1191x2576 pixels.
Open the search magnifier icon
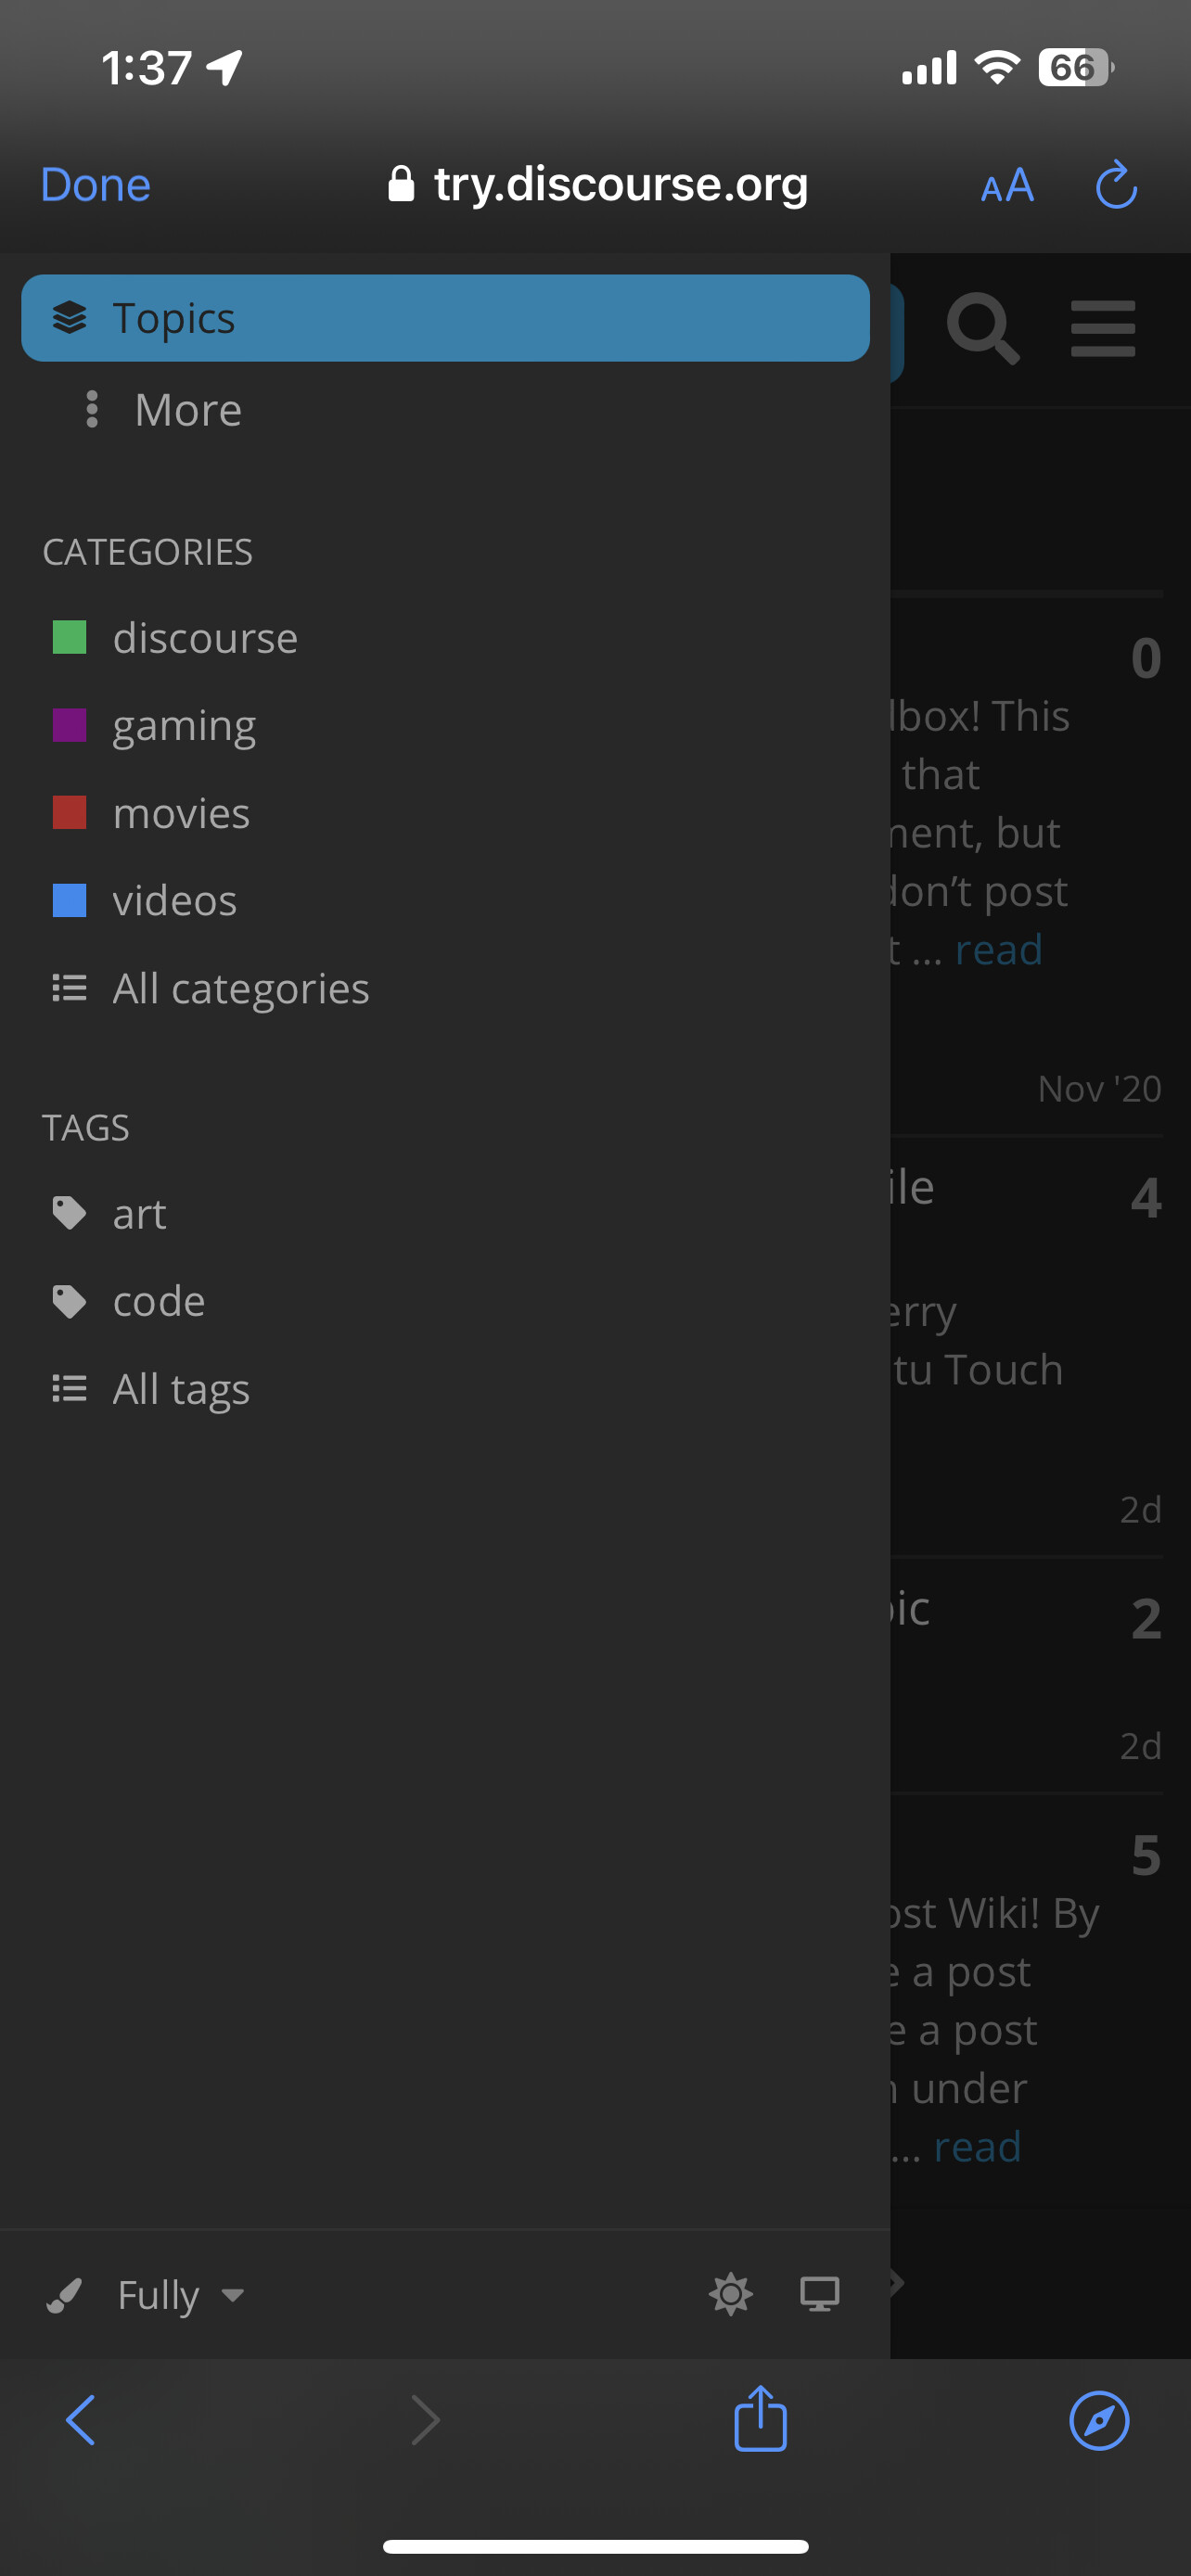[x=982, y=327]
